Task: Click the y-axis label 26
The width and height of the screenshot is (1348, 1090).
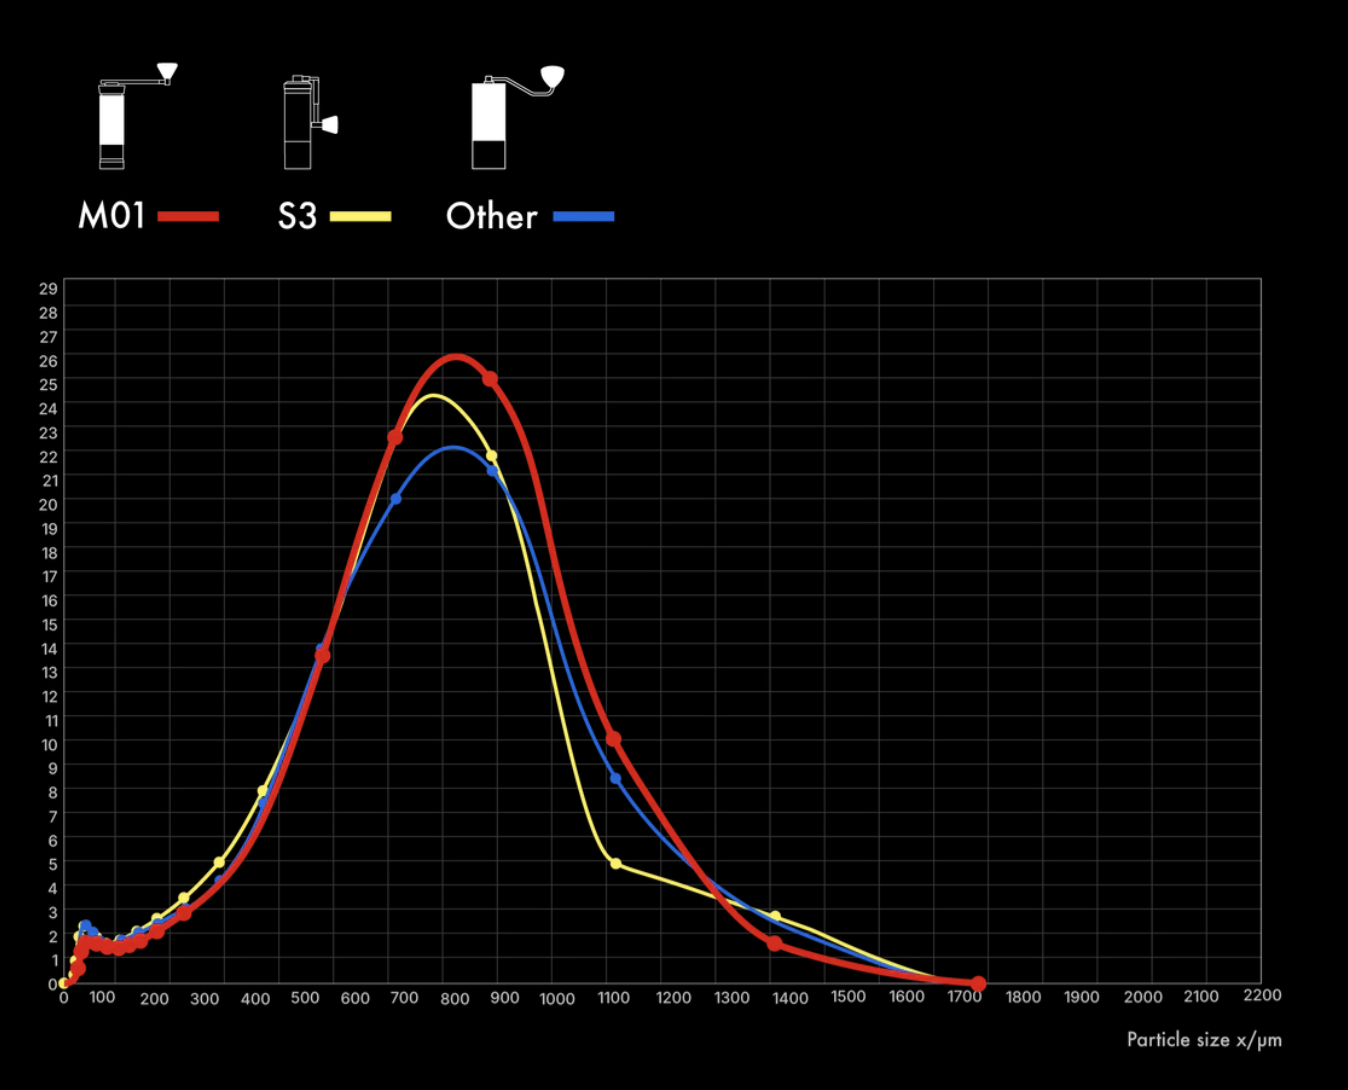Action: coord(48,361)
